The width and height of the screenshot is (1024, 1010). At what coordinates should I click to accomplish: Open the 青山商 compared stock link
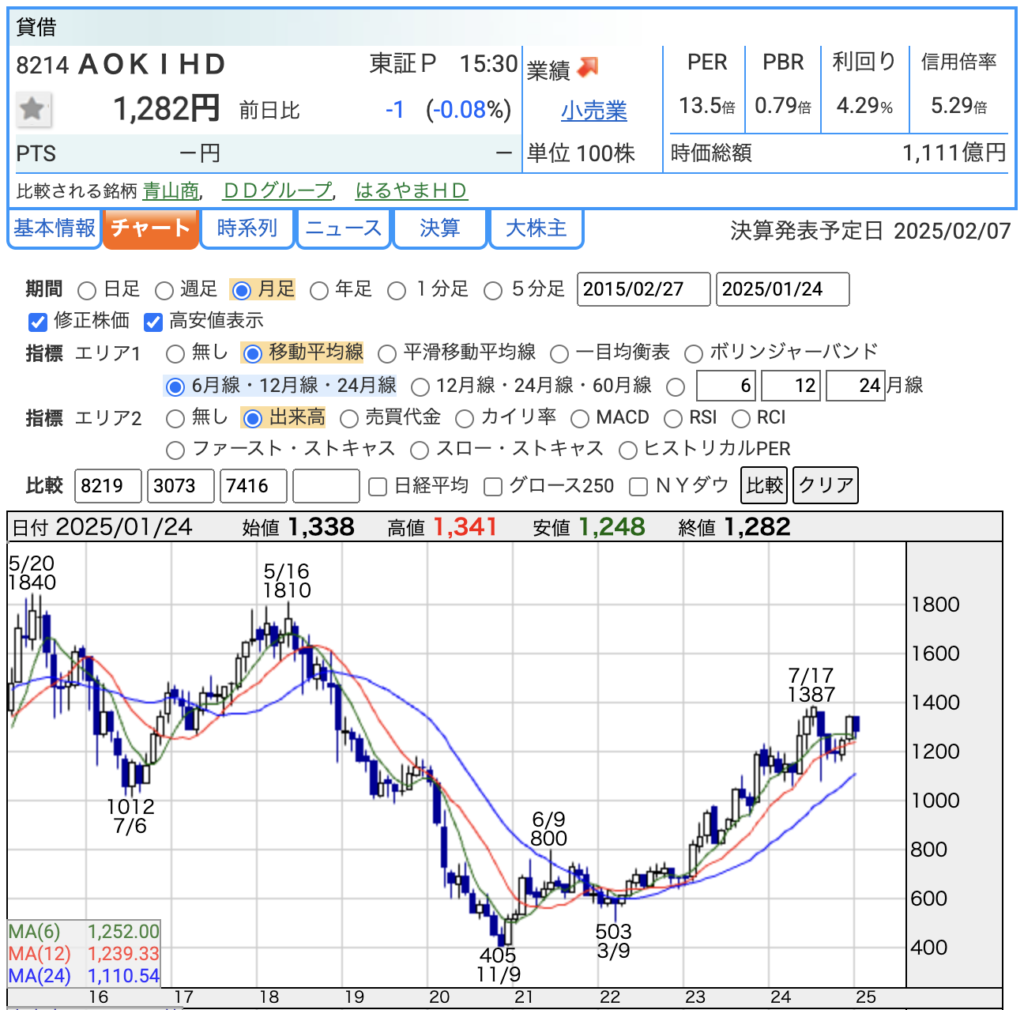coord(171,191)
